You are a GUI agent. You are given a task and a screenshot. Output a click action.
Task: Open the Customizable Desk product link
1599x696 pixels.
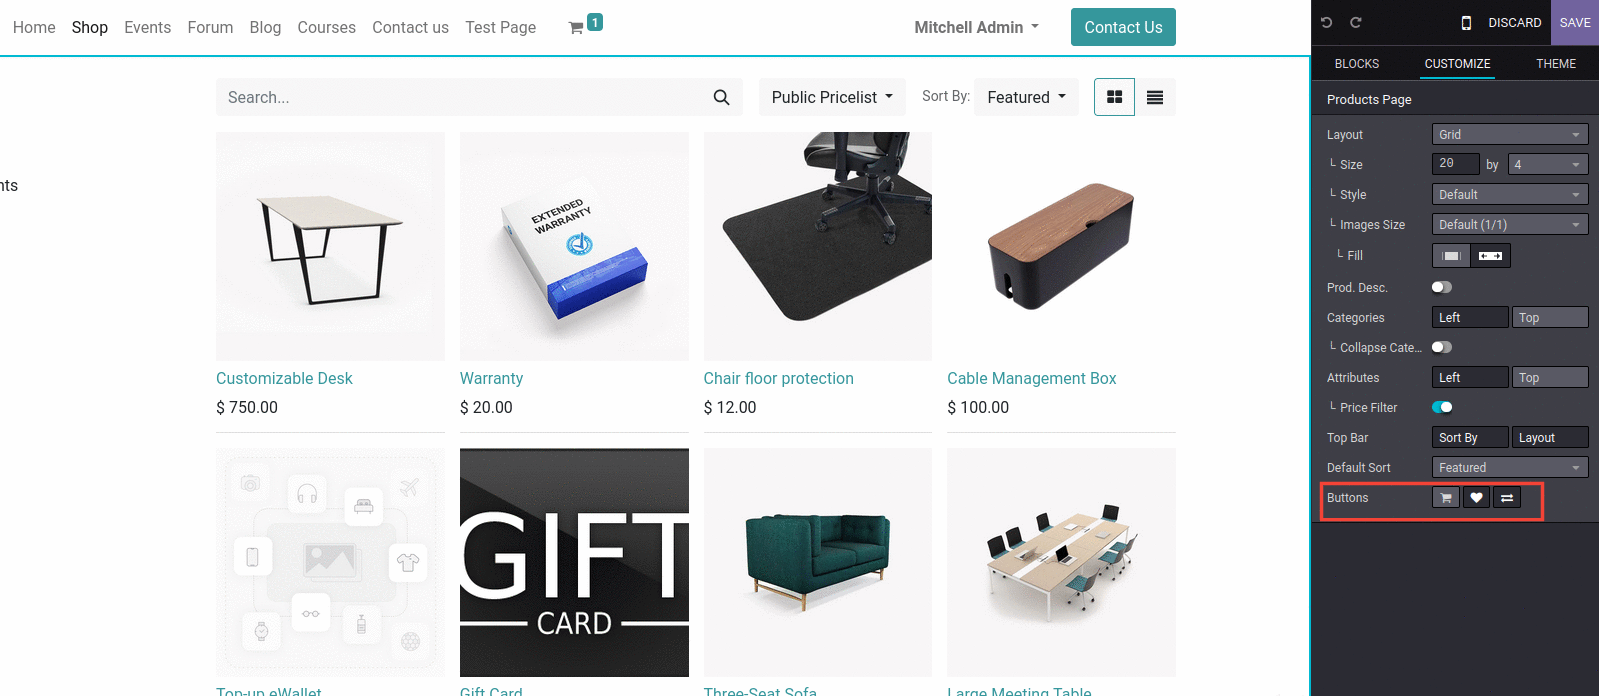284,378
